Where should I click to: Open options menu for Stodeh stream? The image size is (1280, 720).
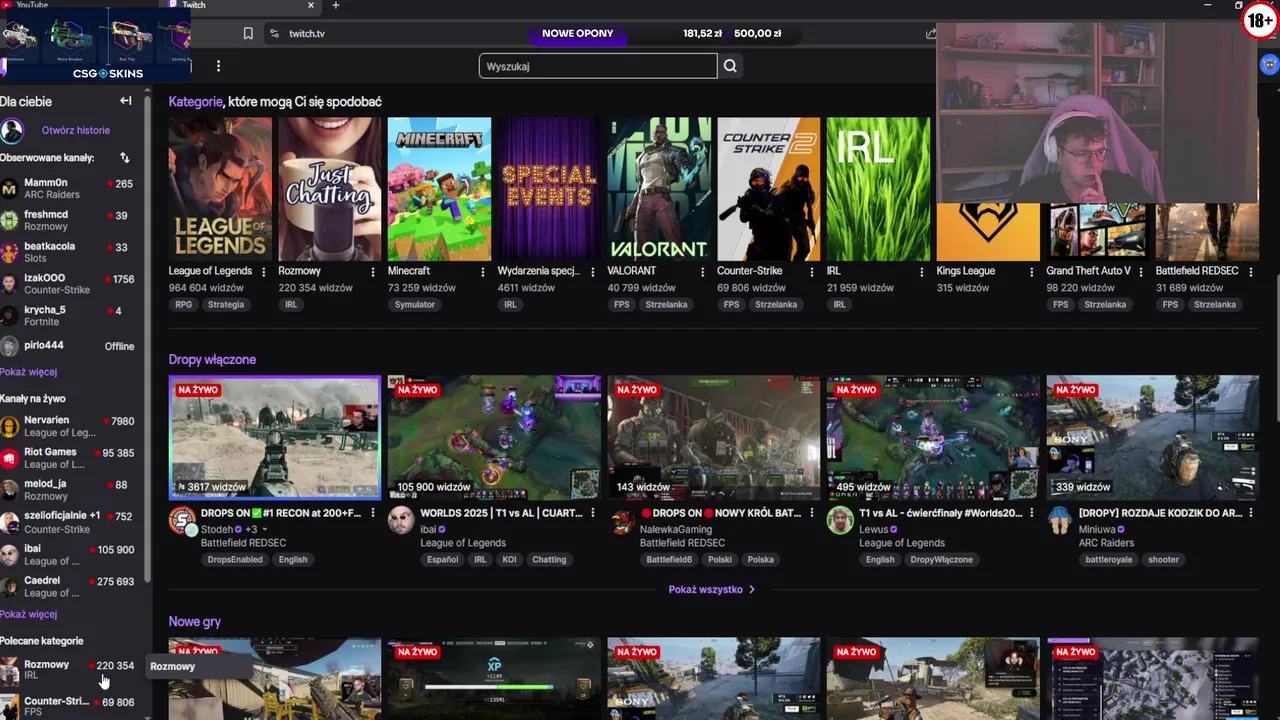373,513
